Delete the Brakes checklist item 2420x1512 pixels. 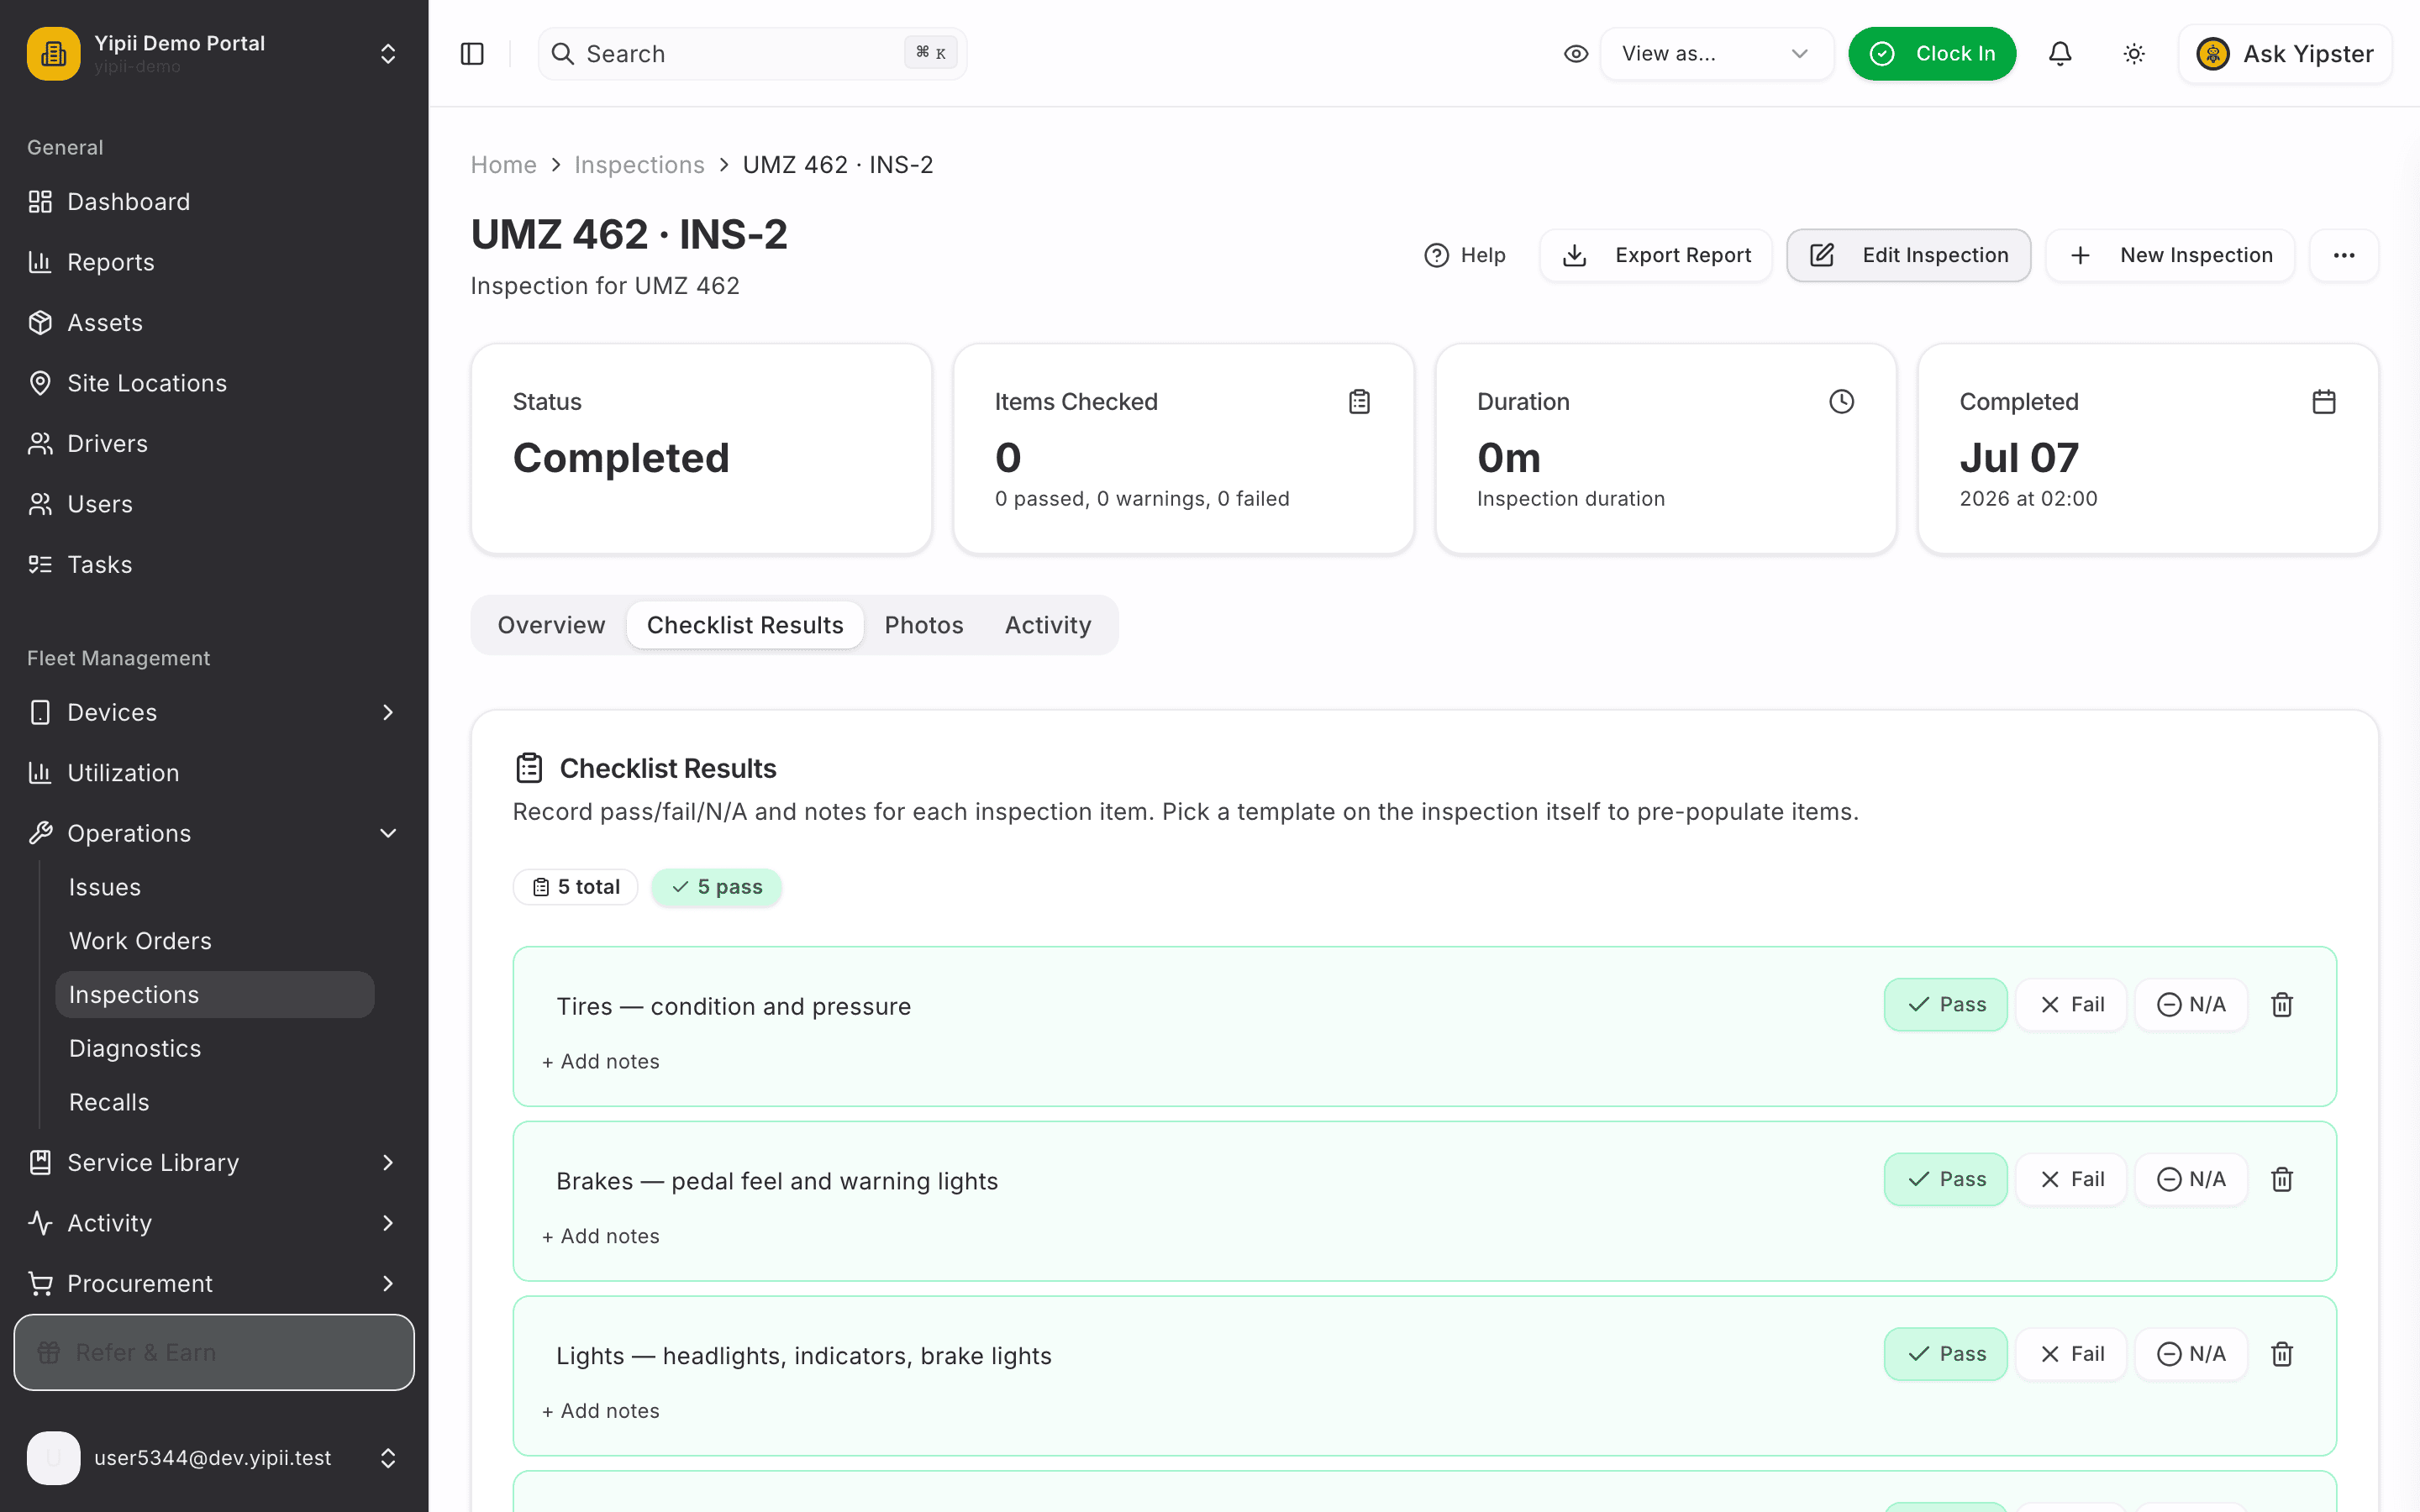point(2282,1179)
